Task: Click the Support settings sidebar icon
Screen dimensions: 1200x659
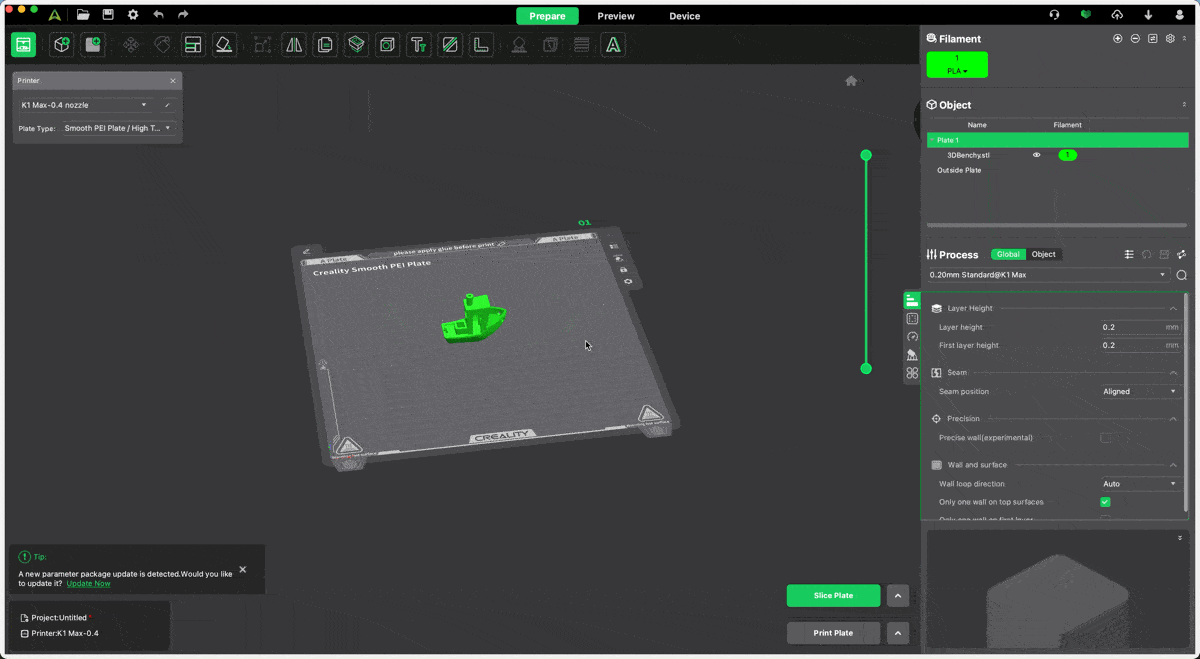Action: (912, 355)
